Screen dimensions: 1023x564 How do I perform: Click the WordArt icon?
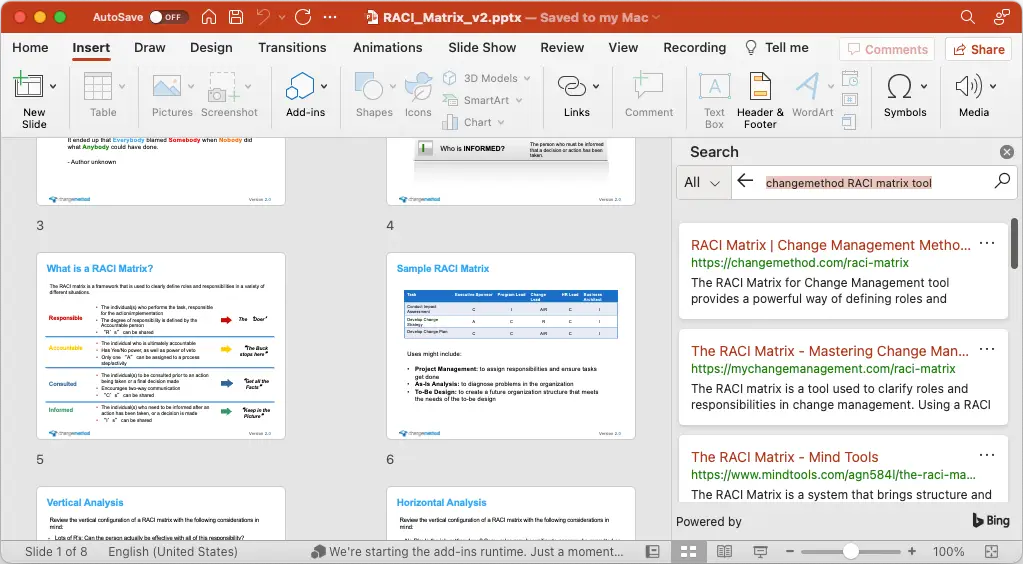point(808,86)
